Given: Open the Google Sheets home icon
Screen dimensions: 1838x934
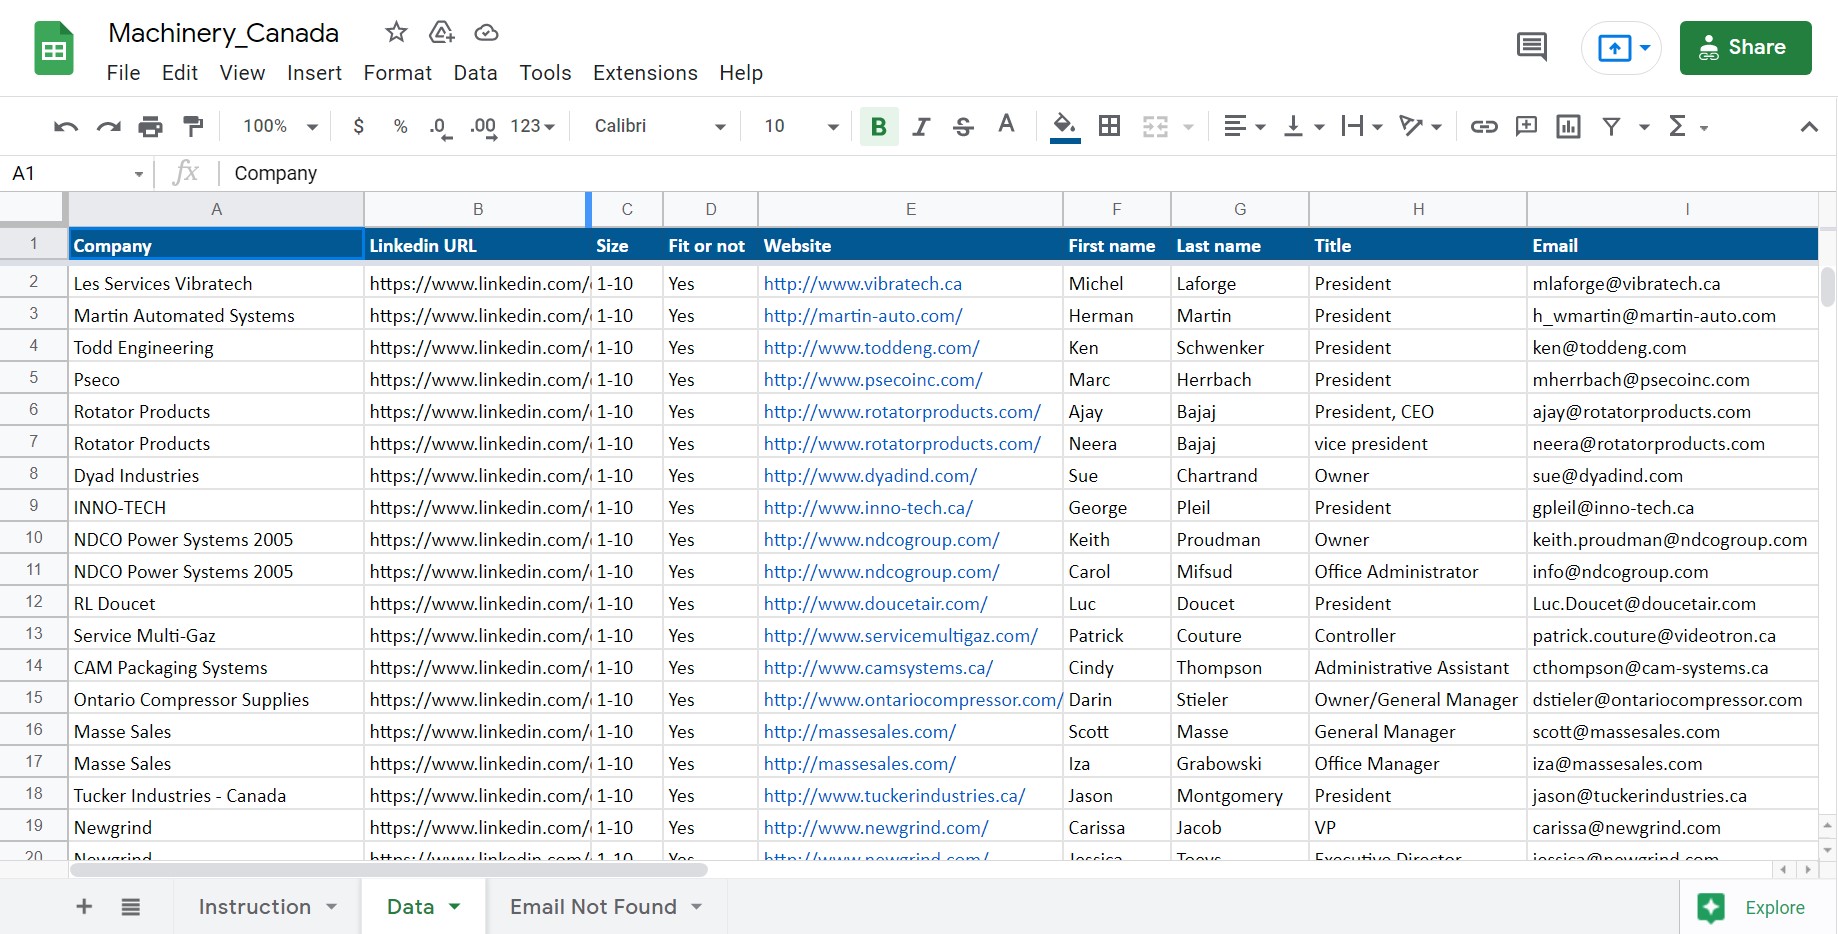Looking at the screenshot, I should [54, 48].
